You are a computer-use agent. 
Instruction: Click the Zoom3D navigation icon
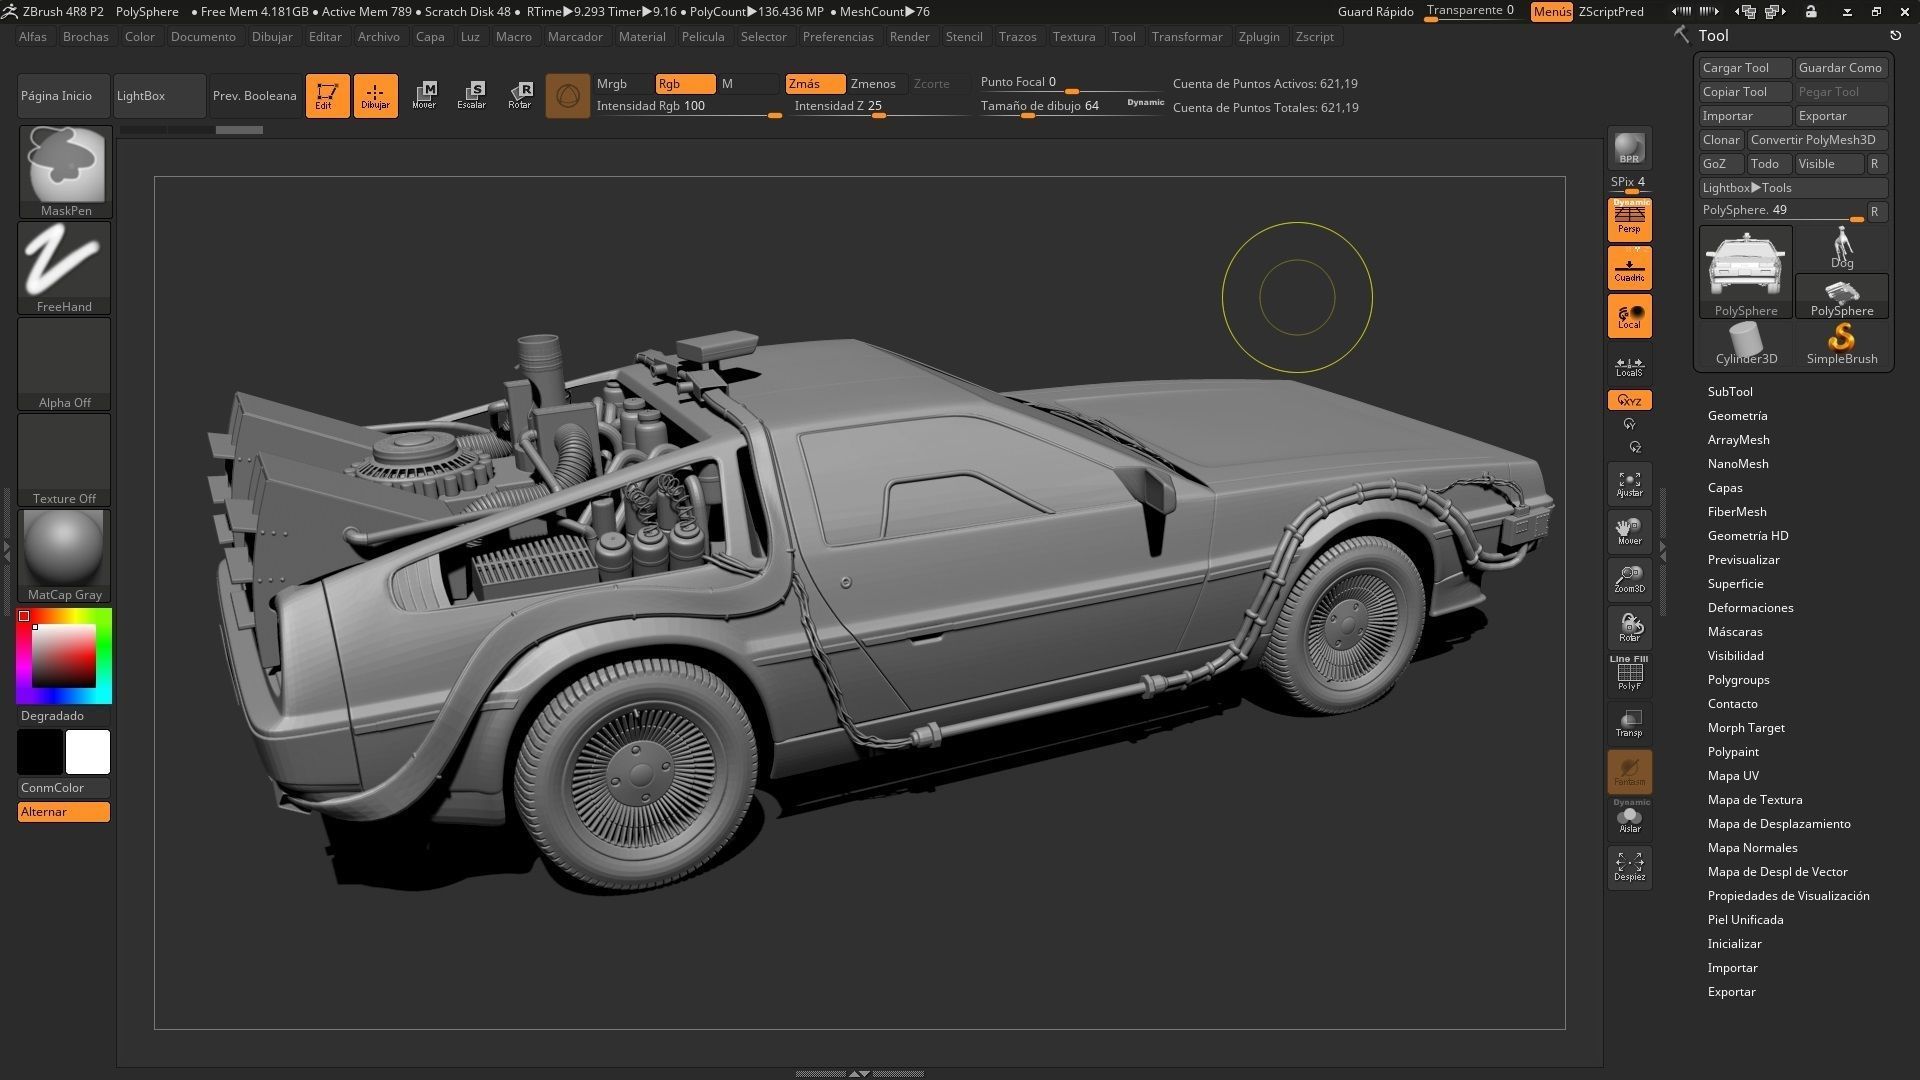[1629, 580]
